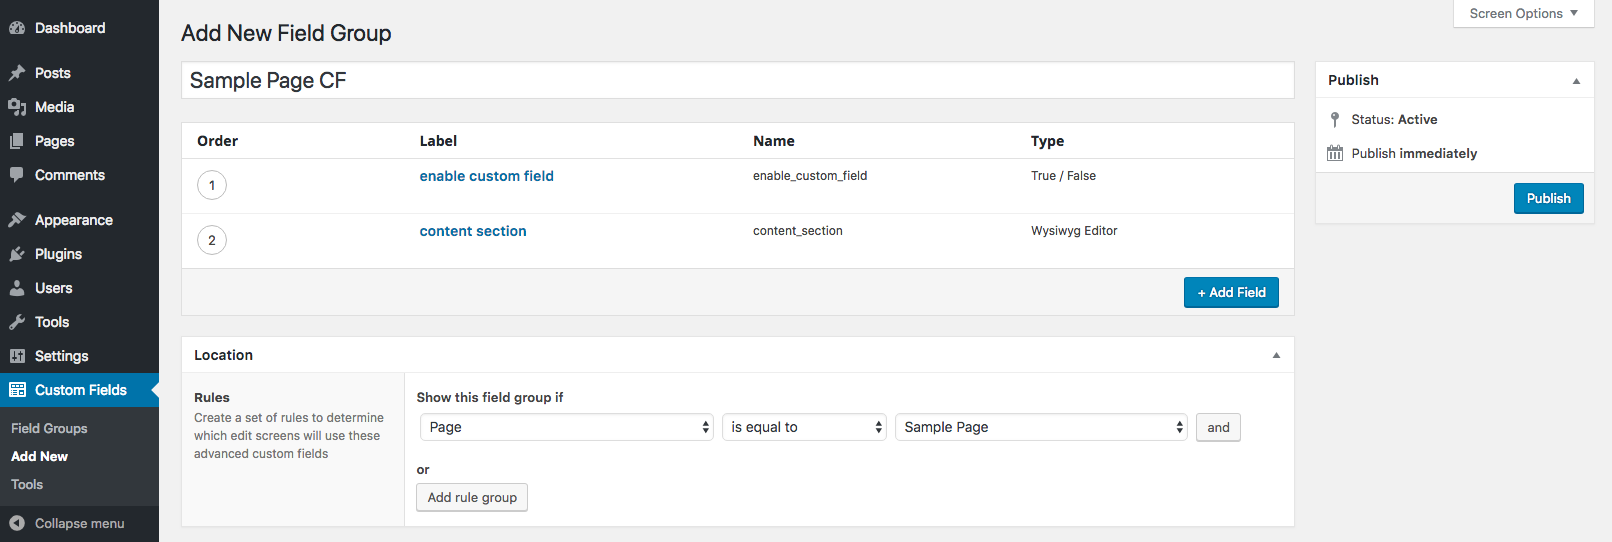Open the Screen Options dropdown
Screen dimensions: 1612x542
coord(1523,13)
